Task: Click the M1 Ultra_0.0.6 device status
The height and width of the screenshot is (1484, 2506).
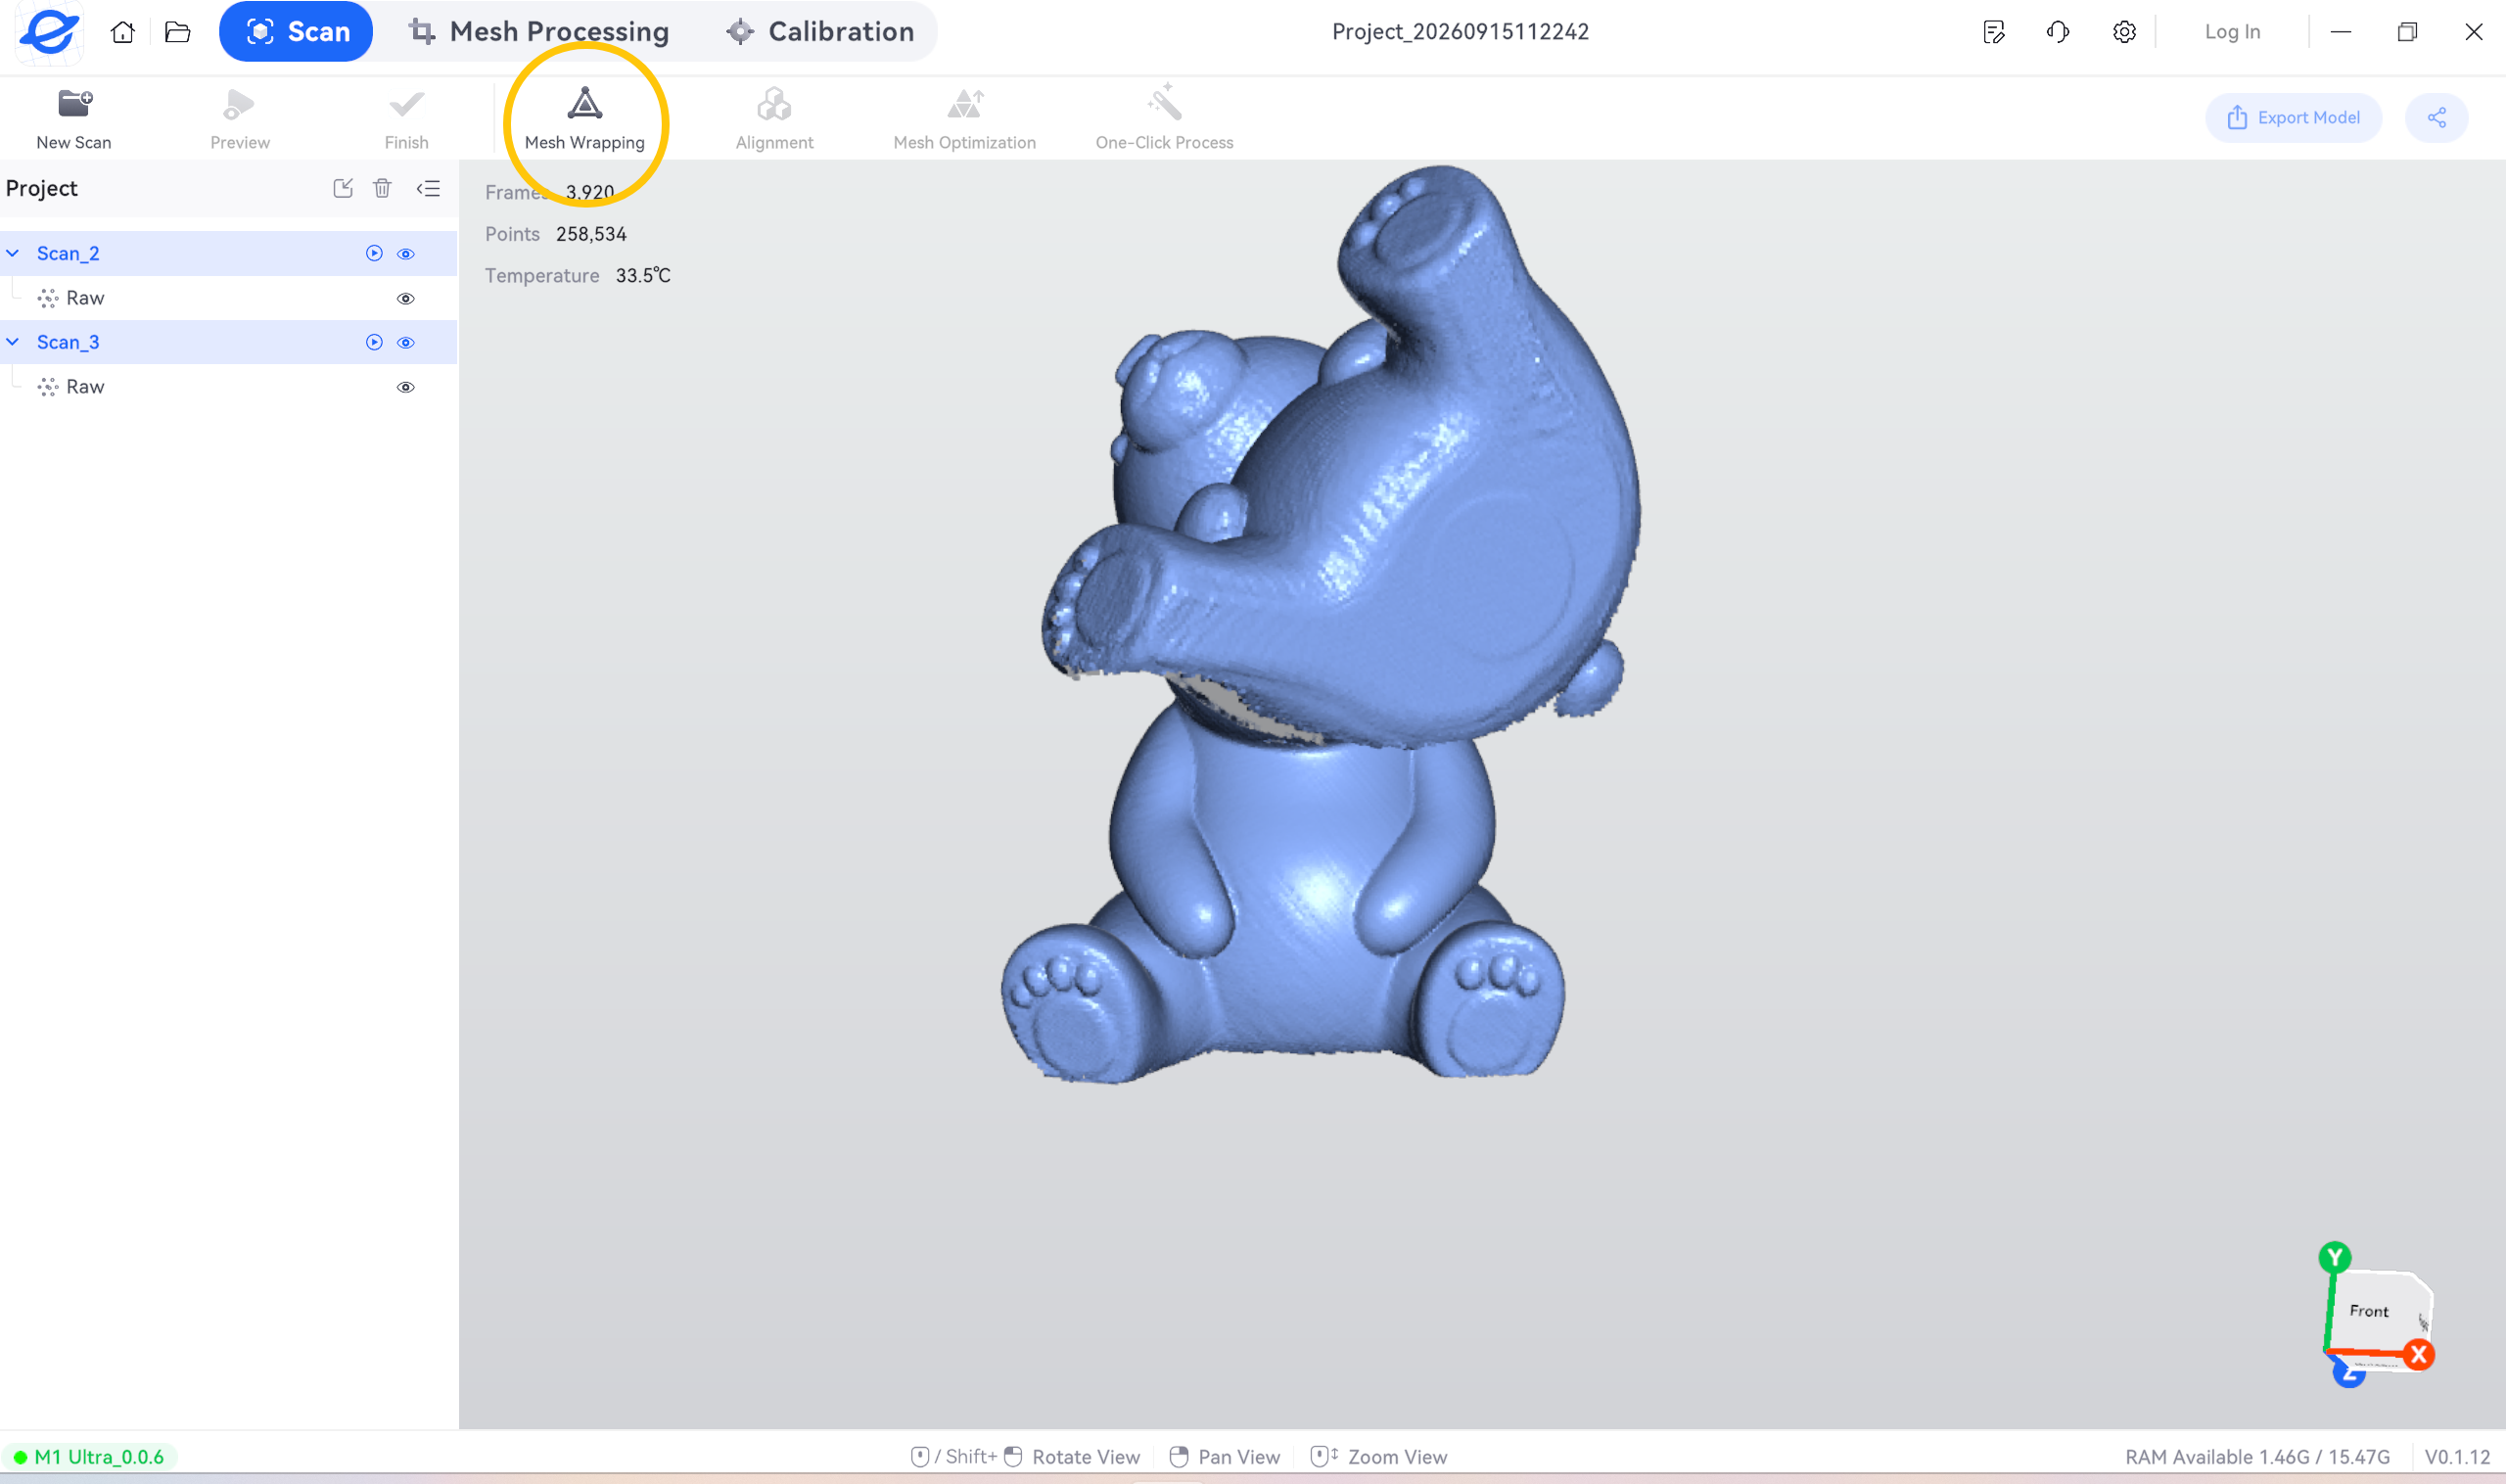Action: (90, 1457)
